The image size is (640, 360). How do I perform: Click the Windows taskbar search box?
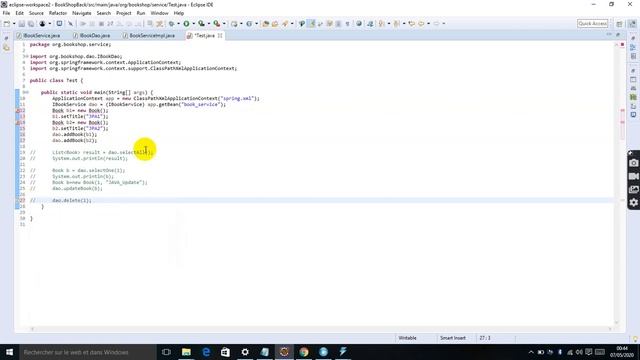tap(87, 352)
